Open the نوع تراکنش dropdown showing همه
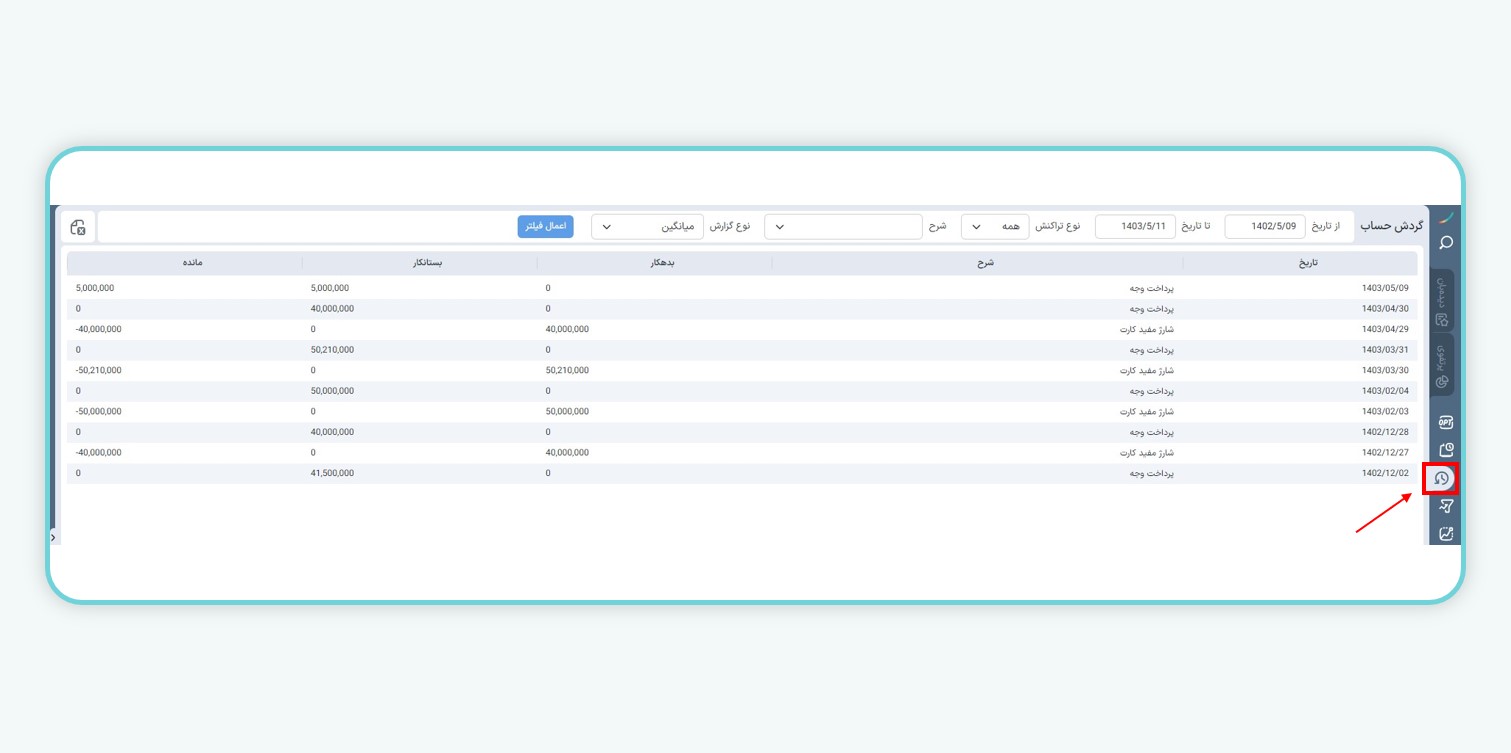This screenshot has height=753, width=1511. 995,226
